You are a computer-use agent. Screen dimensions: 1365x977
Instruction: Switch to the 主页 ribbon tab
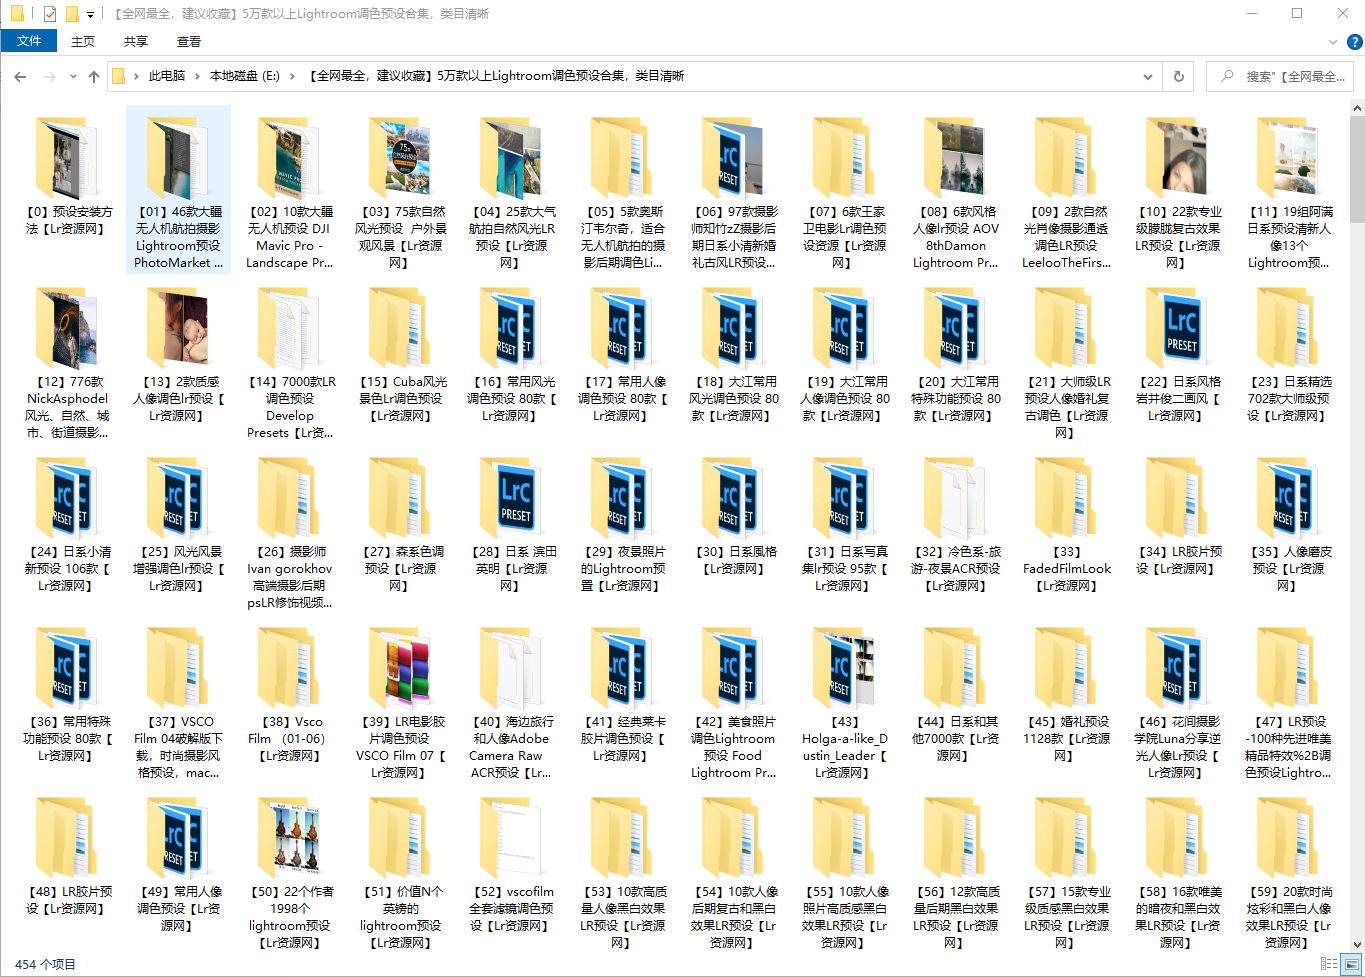click(x=83, y=41)
